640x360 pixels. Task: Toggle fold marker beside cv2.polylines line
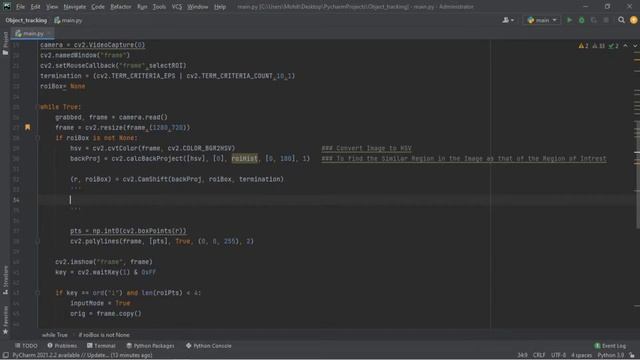[x=37, y=241]
